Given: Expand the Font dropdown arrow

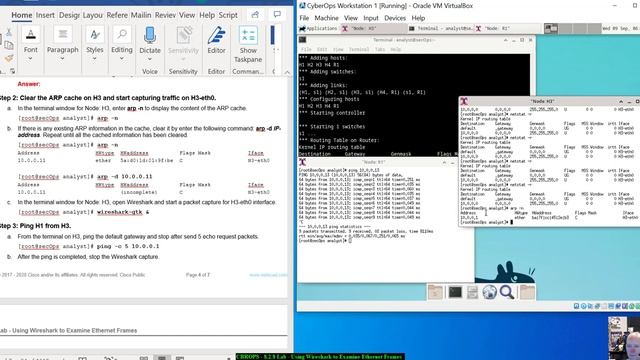Looking at the screenshot, I should 31,59.
